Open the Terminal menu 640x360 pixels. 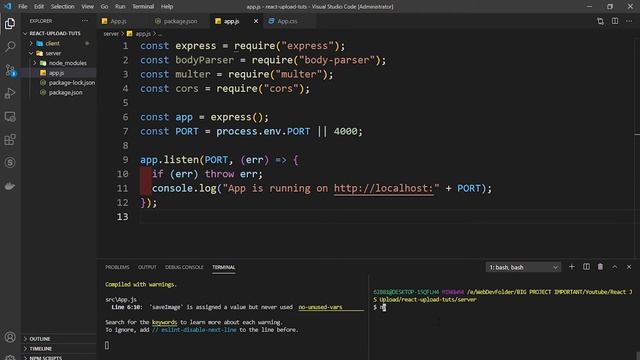143,7
